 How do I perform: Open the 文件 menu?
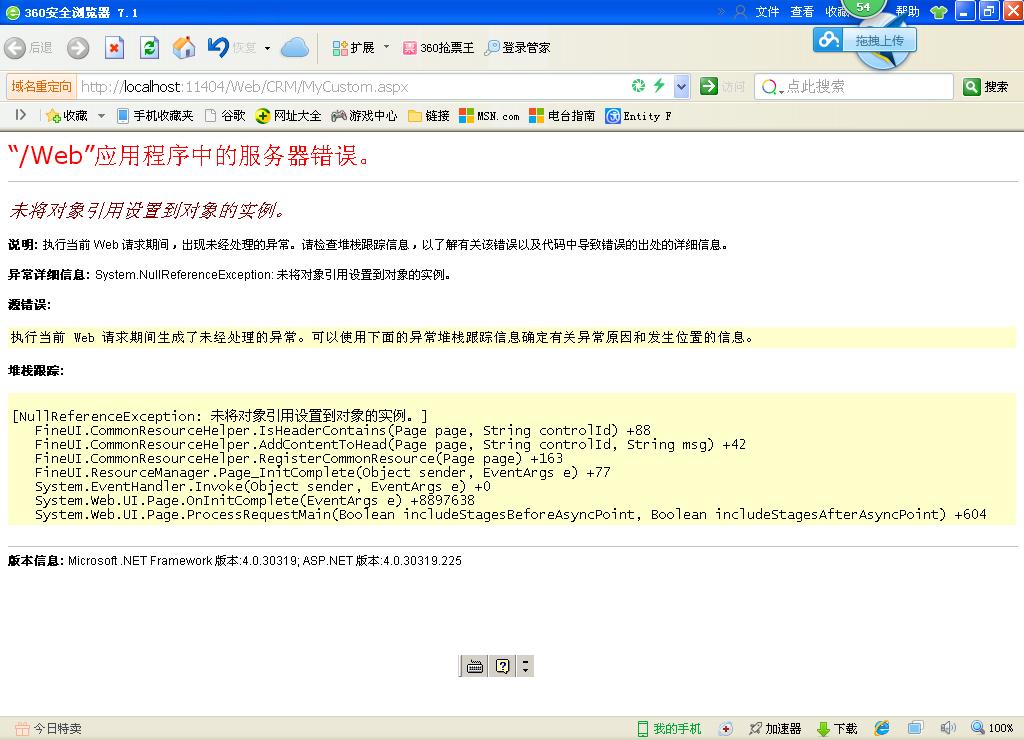tap(767, 12)
